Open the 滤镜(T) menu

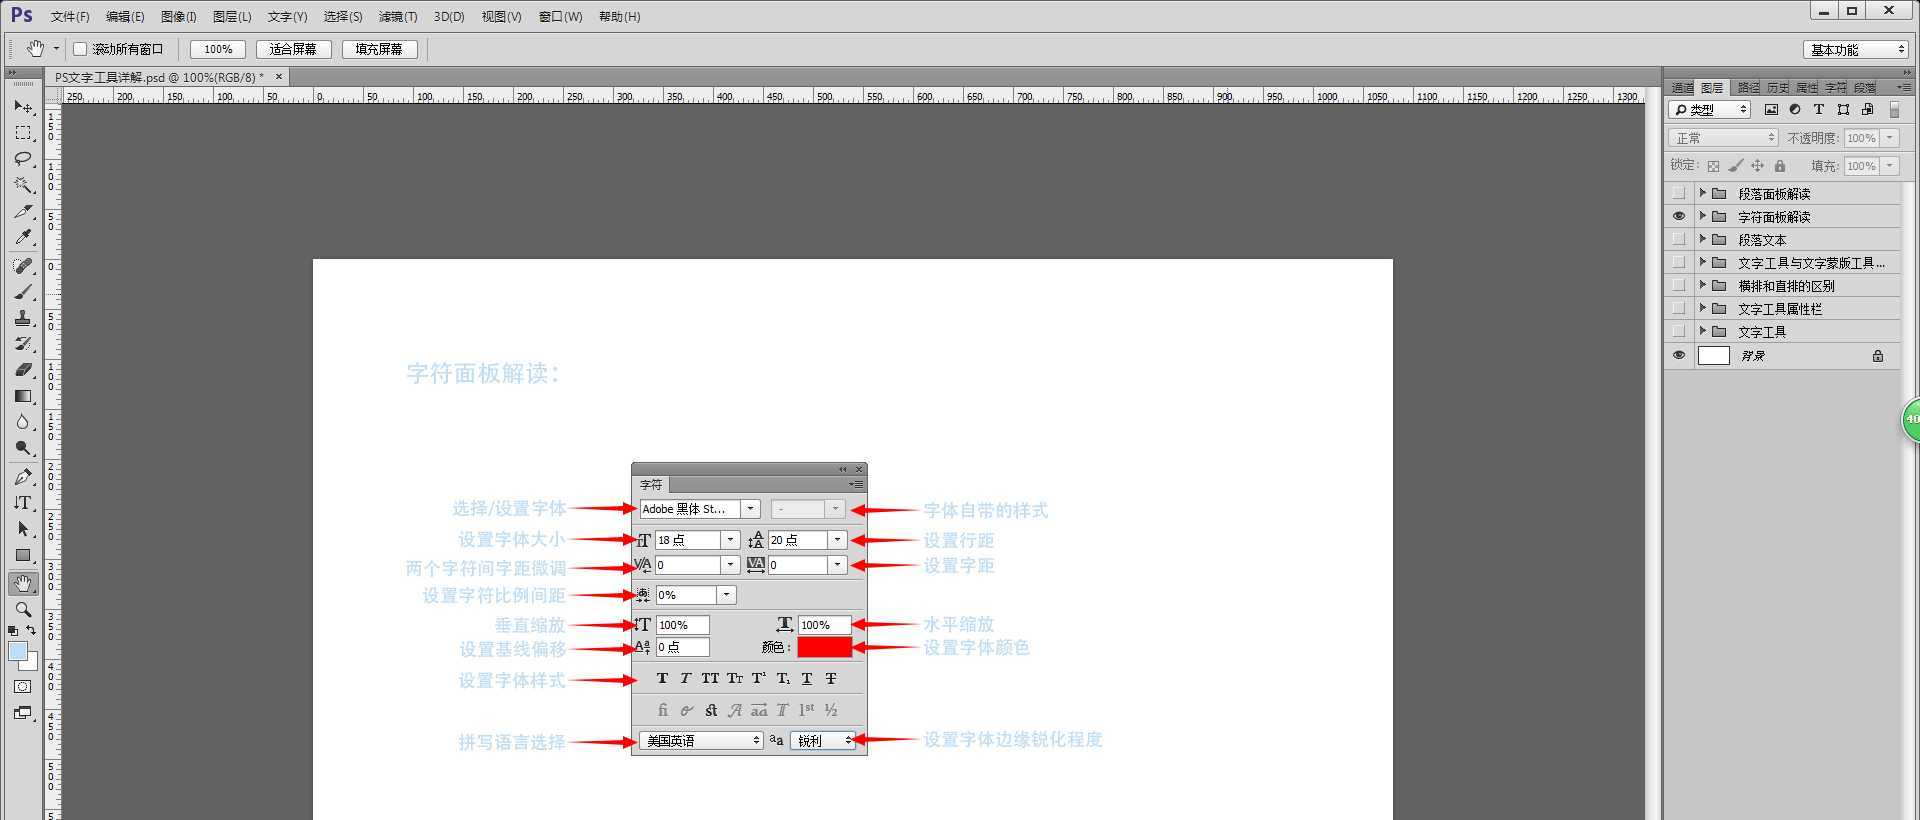click(398, 17)
